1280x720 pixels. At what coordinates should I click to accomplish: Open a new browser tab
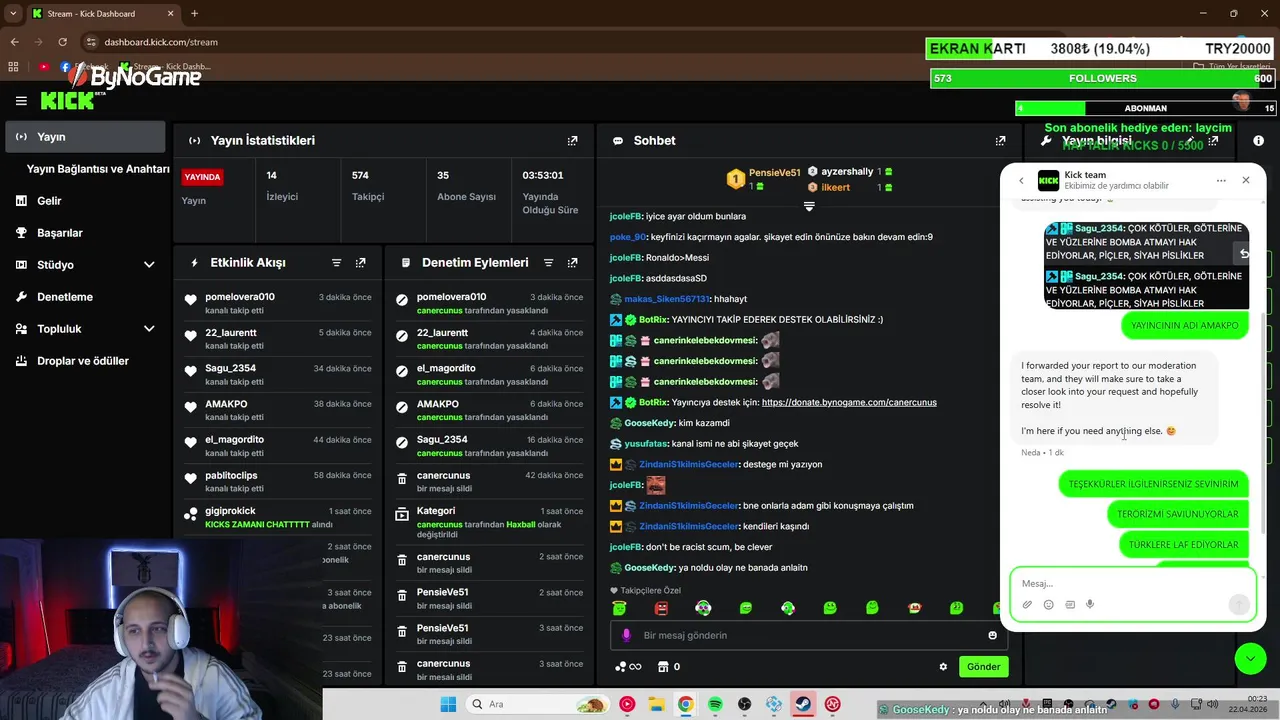(x=194, y=14)
